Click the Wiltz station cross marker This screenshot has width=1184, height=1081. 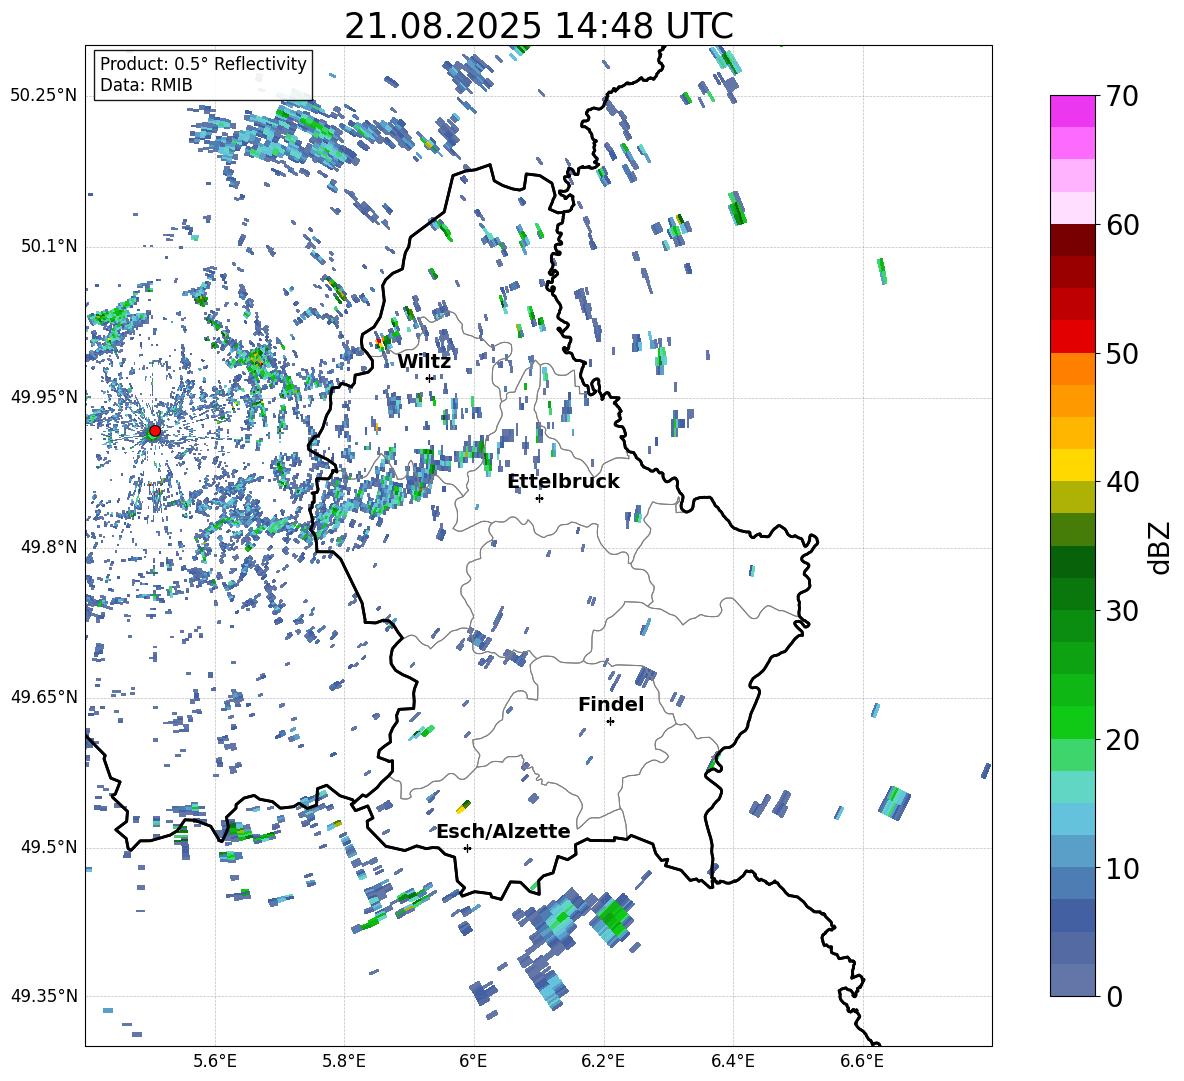(x=430, y=378)
